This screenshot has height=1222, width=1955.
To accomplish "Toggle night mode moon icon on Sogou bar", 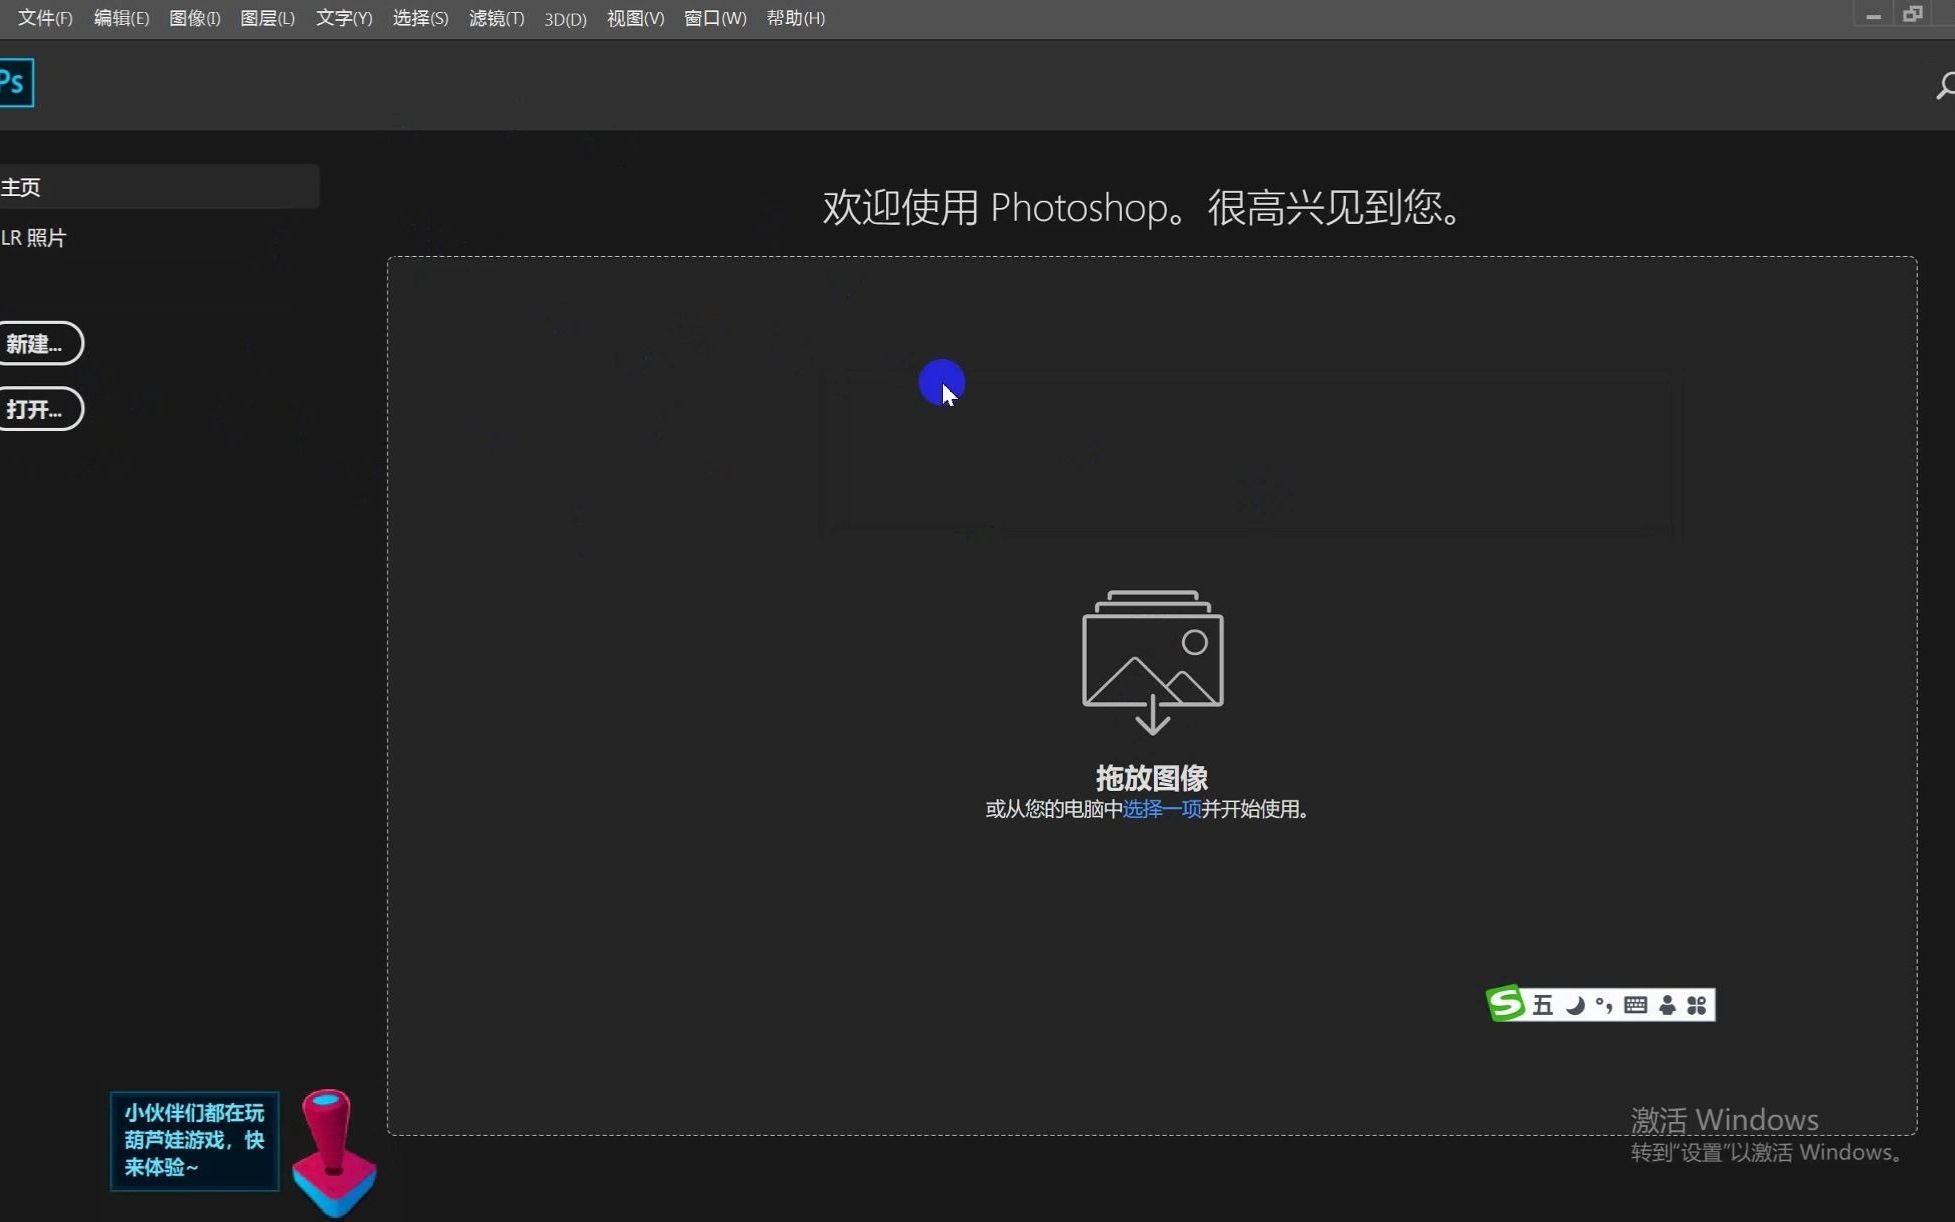I will [x=1574, y=1004].
